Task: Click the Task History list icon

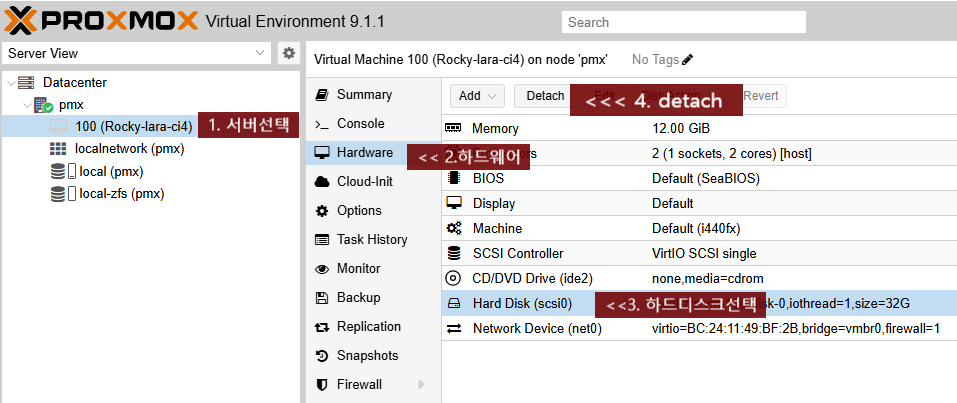Action: pos(322,240)
